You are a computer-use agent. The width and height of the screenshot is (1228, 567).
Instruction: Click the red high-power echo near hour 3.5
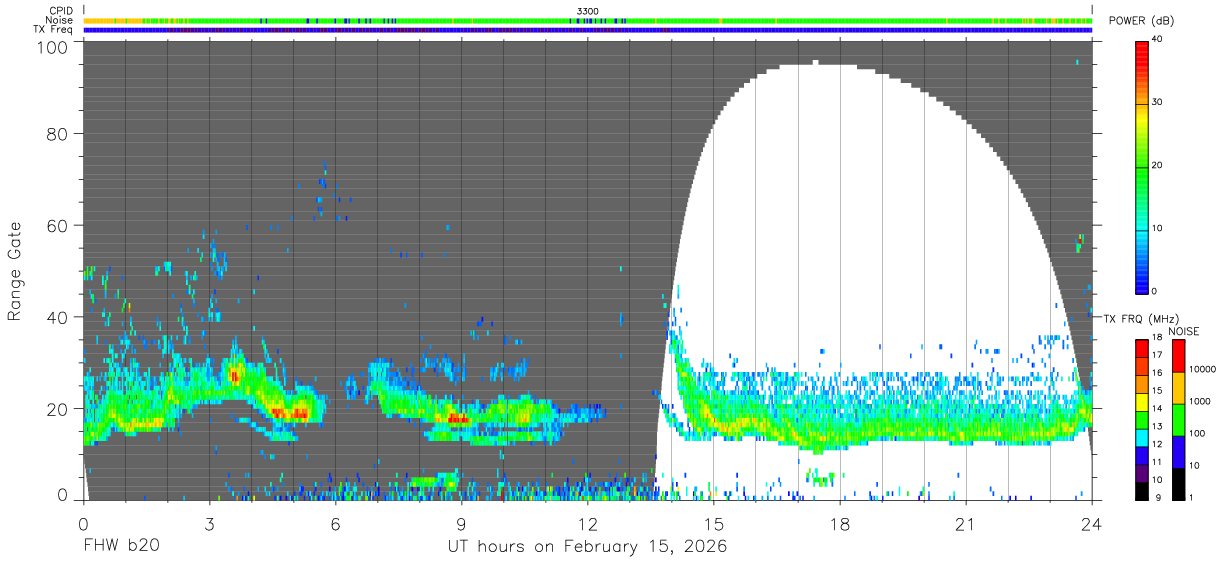(235, 375)
